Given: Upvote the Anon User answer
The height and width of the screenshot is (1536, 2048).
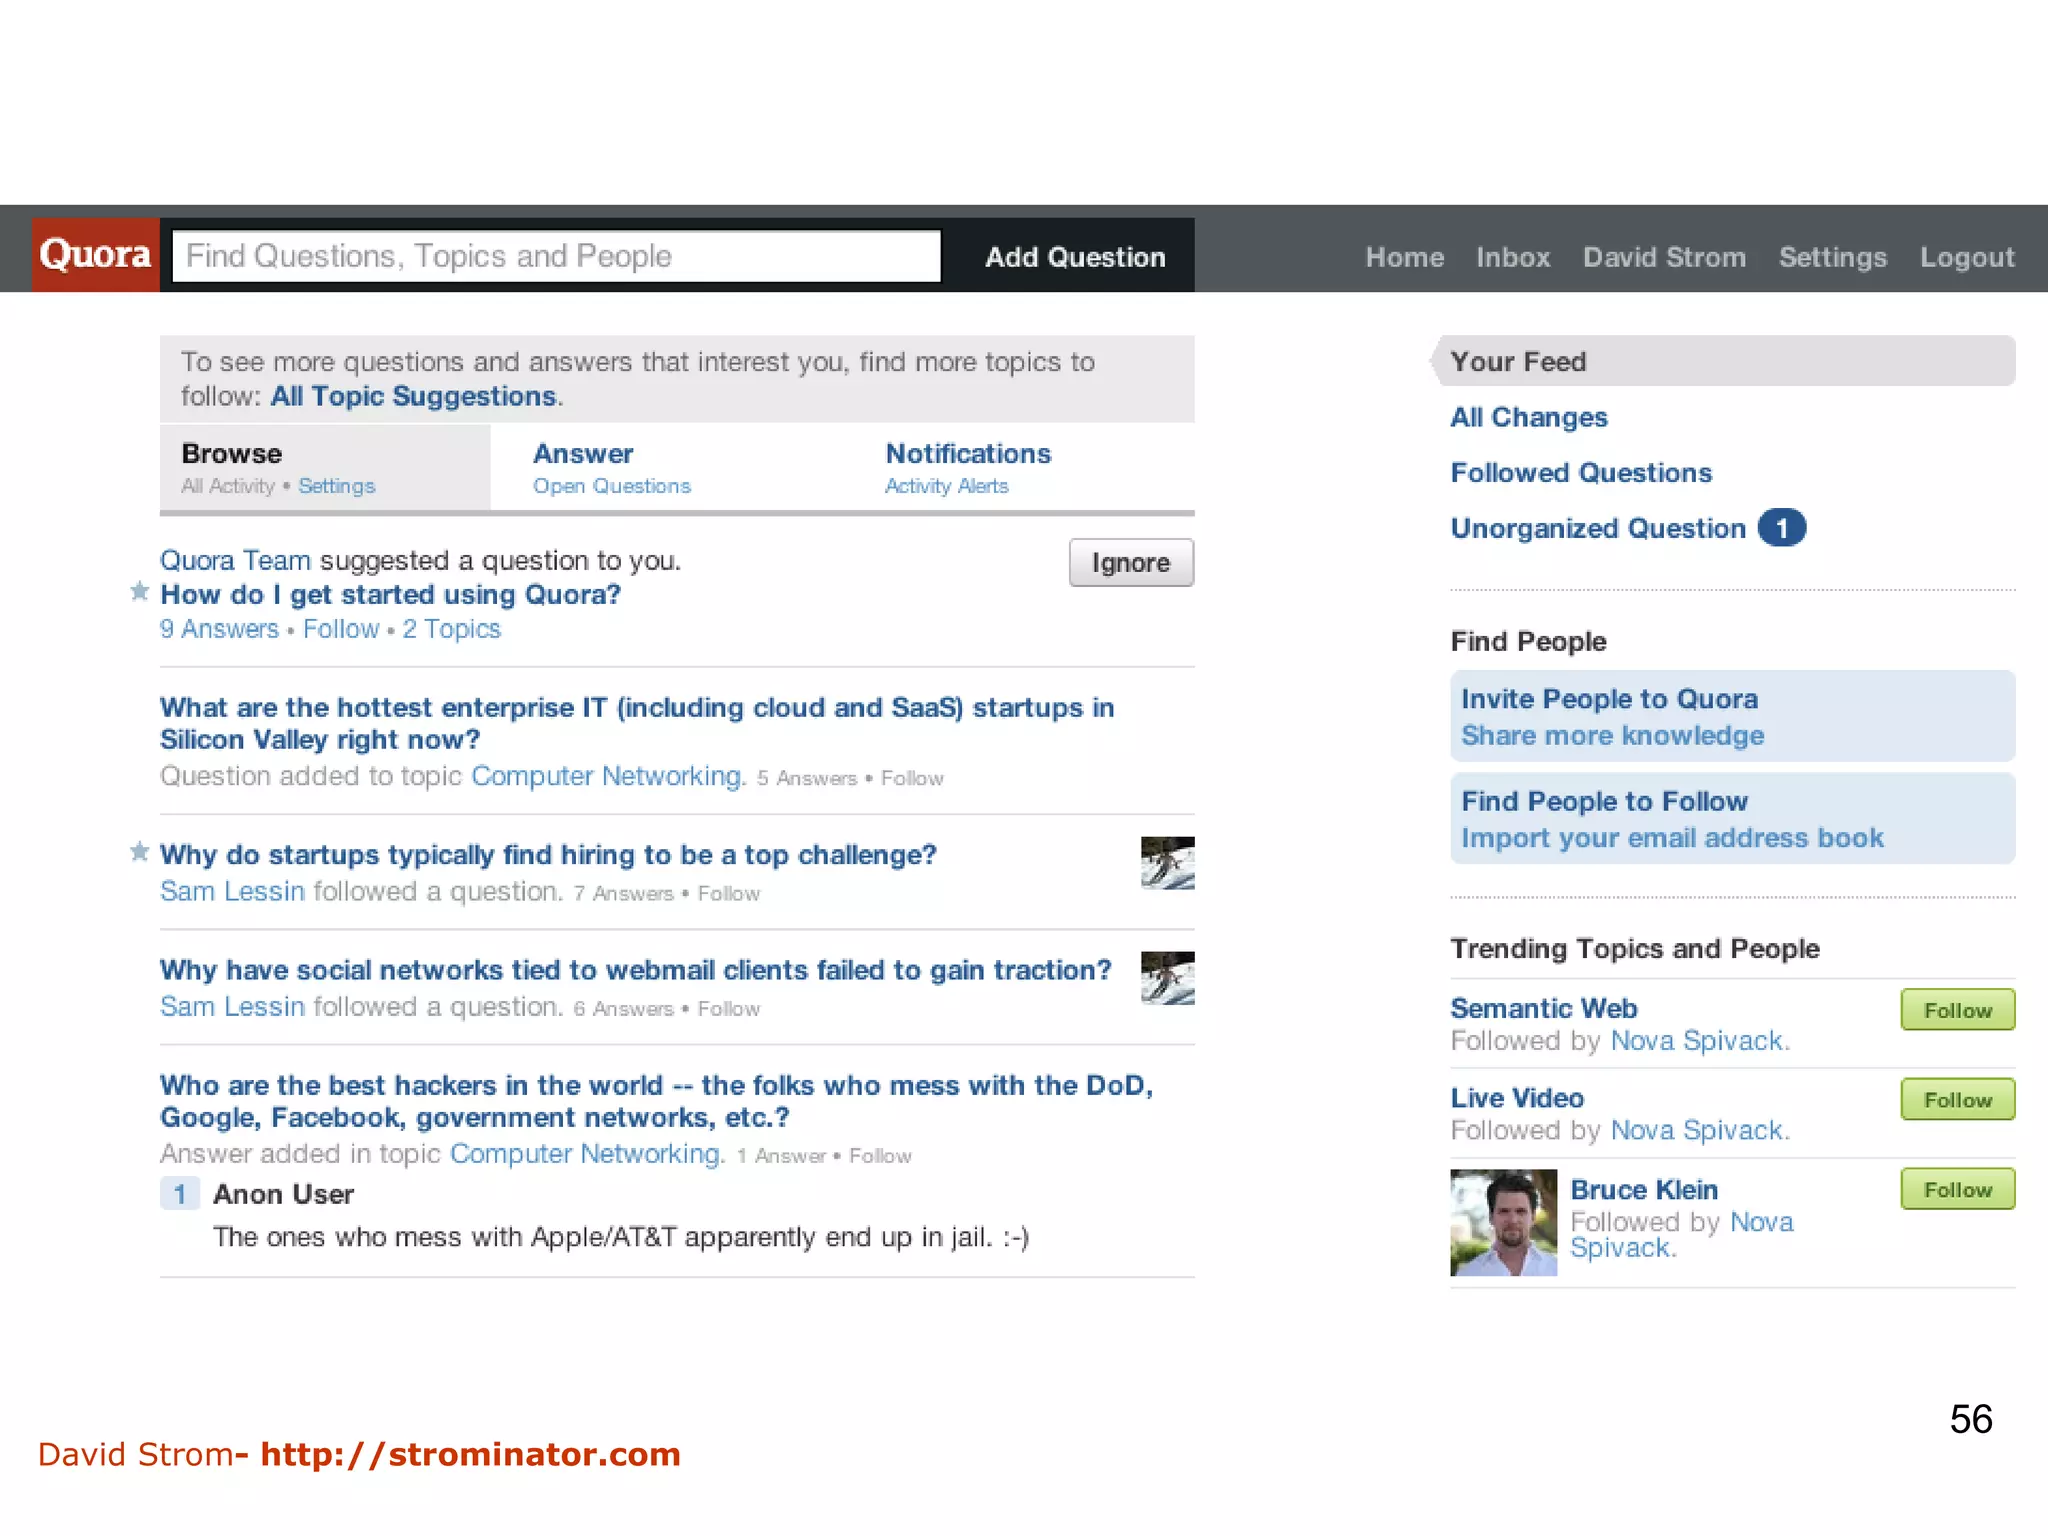Looking at the screenshot, I should tap(180, 1194).
